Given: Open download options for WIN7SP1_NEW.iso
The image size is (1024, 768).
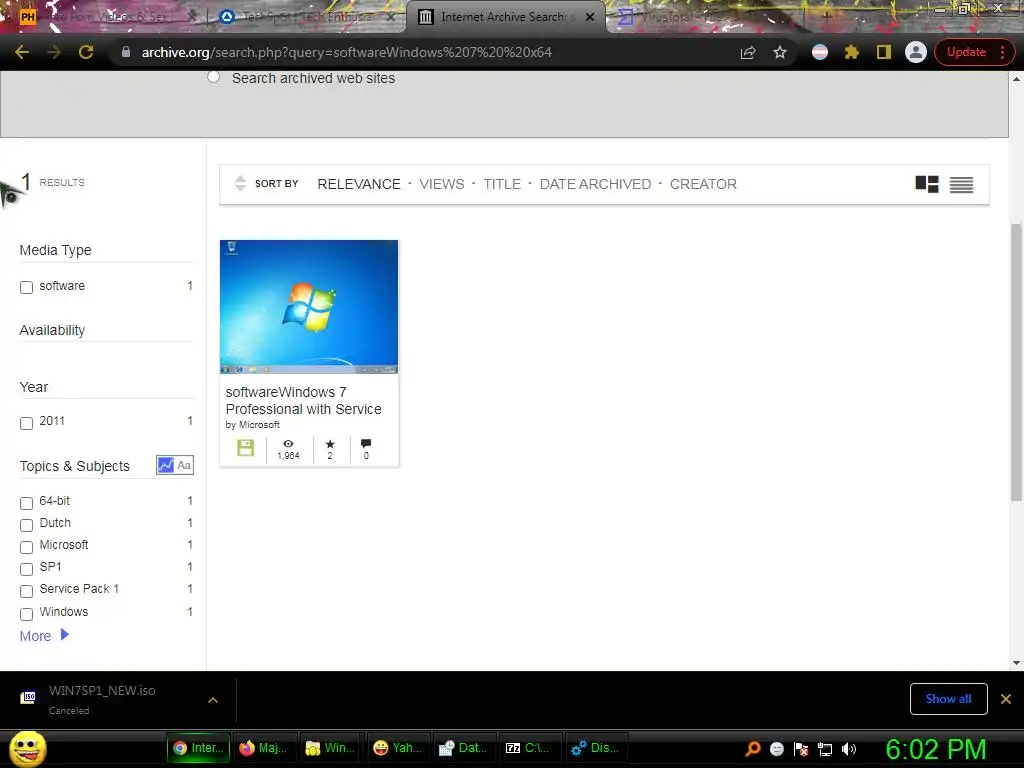Looking at the screenshot, I should click(x=213, y=700).
